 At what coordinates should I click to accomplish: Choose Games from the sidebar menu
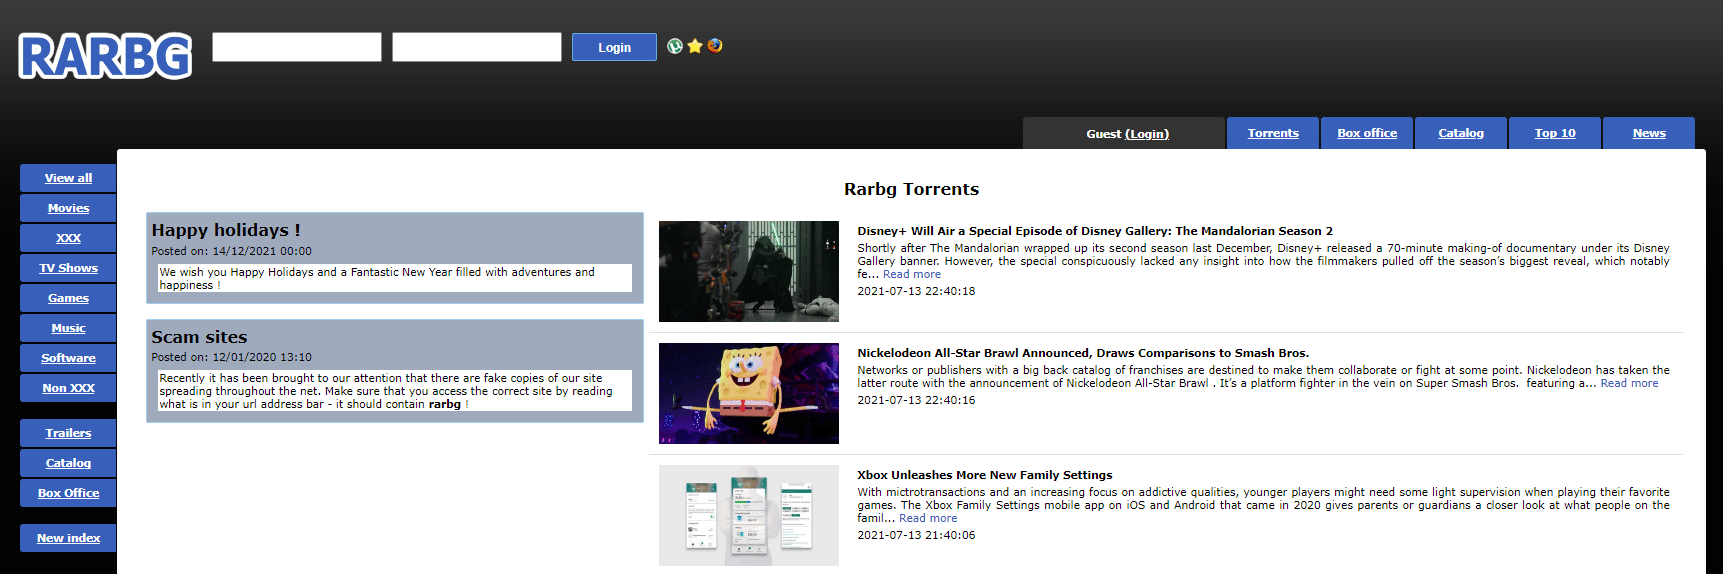[x=68, y=298]
